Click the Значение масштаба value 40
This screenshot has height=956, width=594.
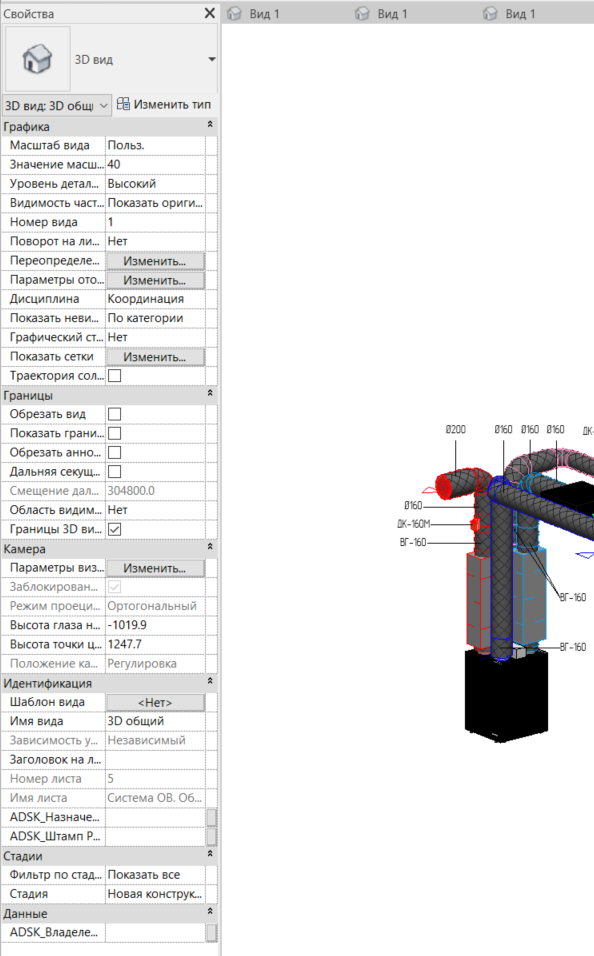(155, 165)
